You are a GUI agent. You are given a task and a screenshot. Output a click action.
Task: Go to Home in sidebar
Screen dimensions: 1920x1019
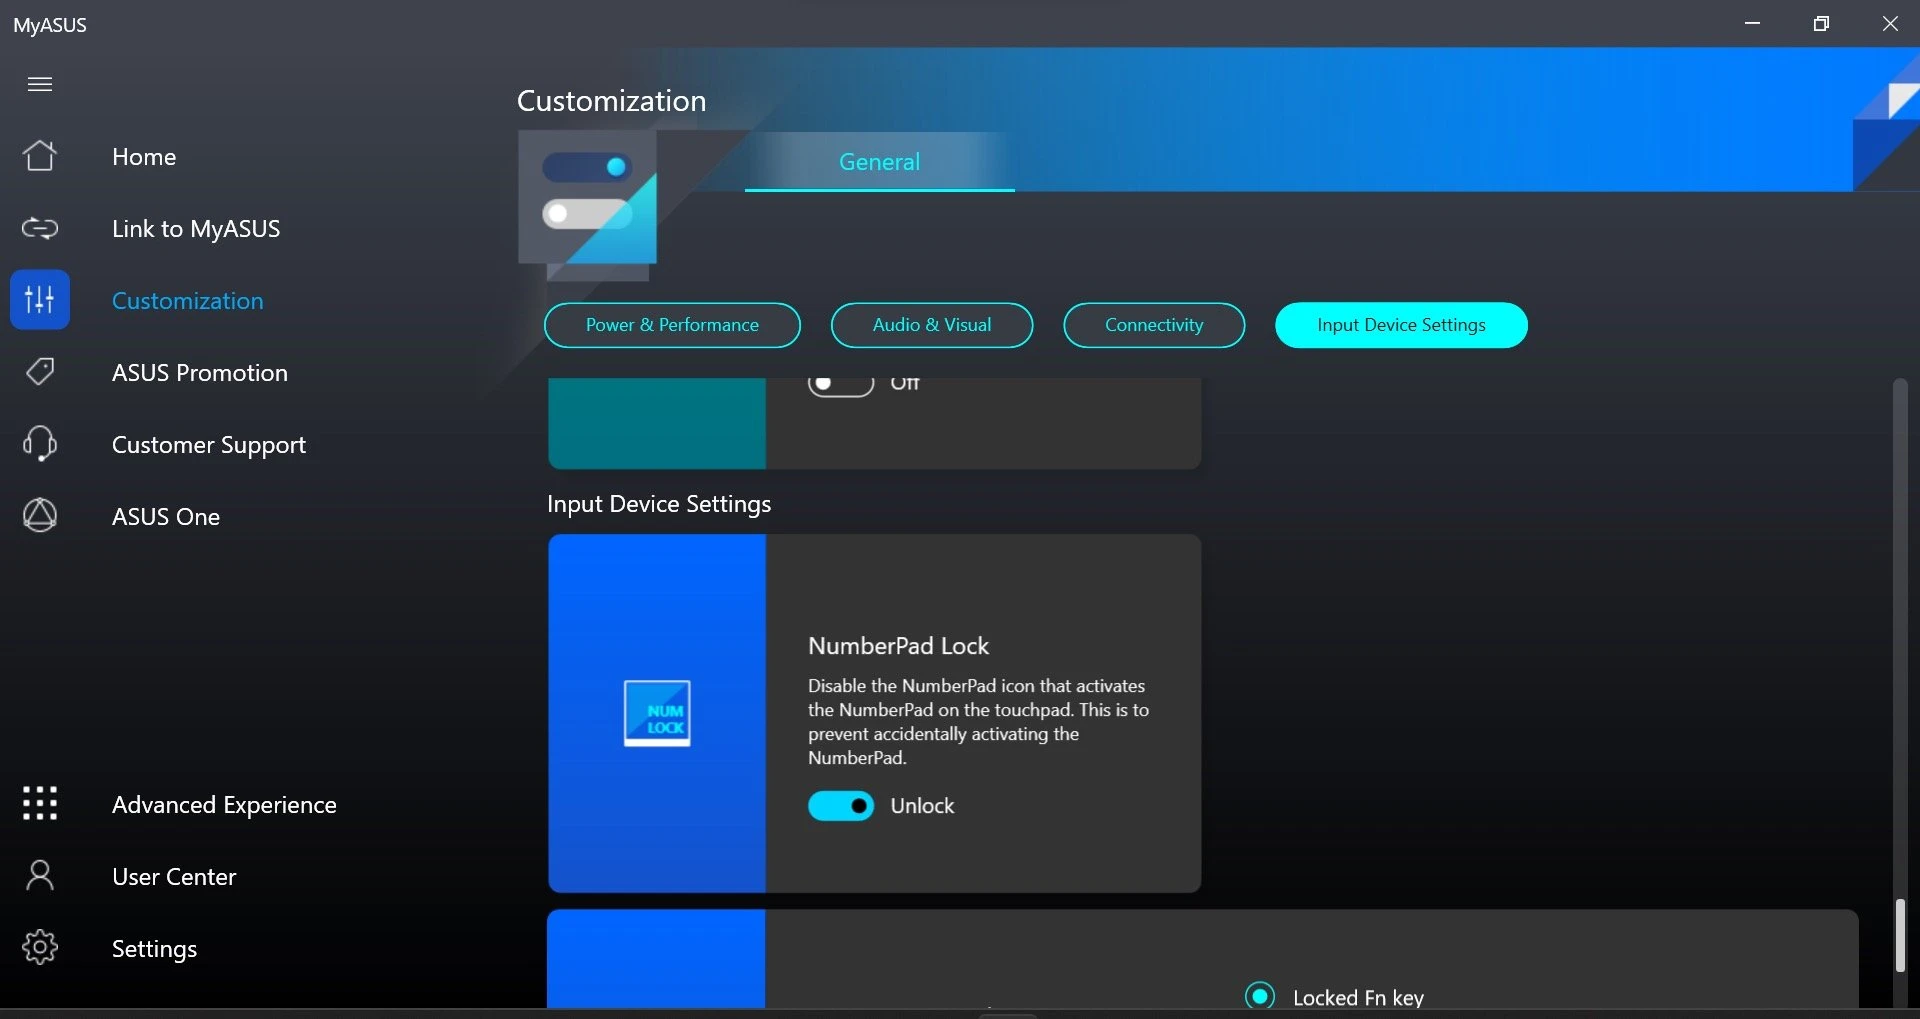click(x=144, y=157)
